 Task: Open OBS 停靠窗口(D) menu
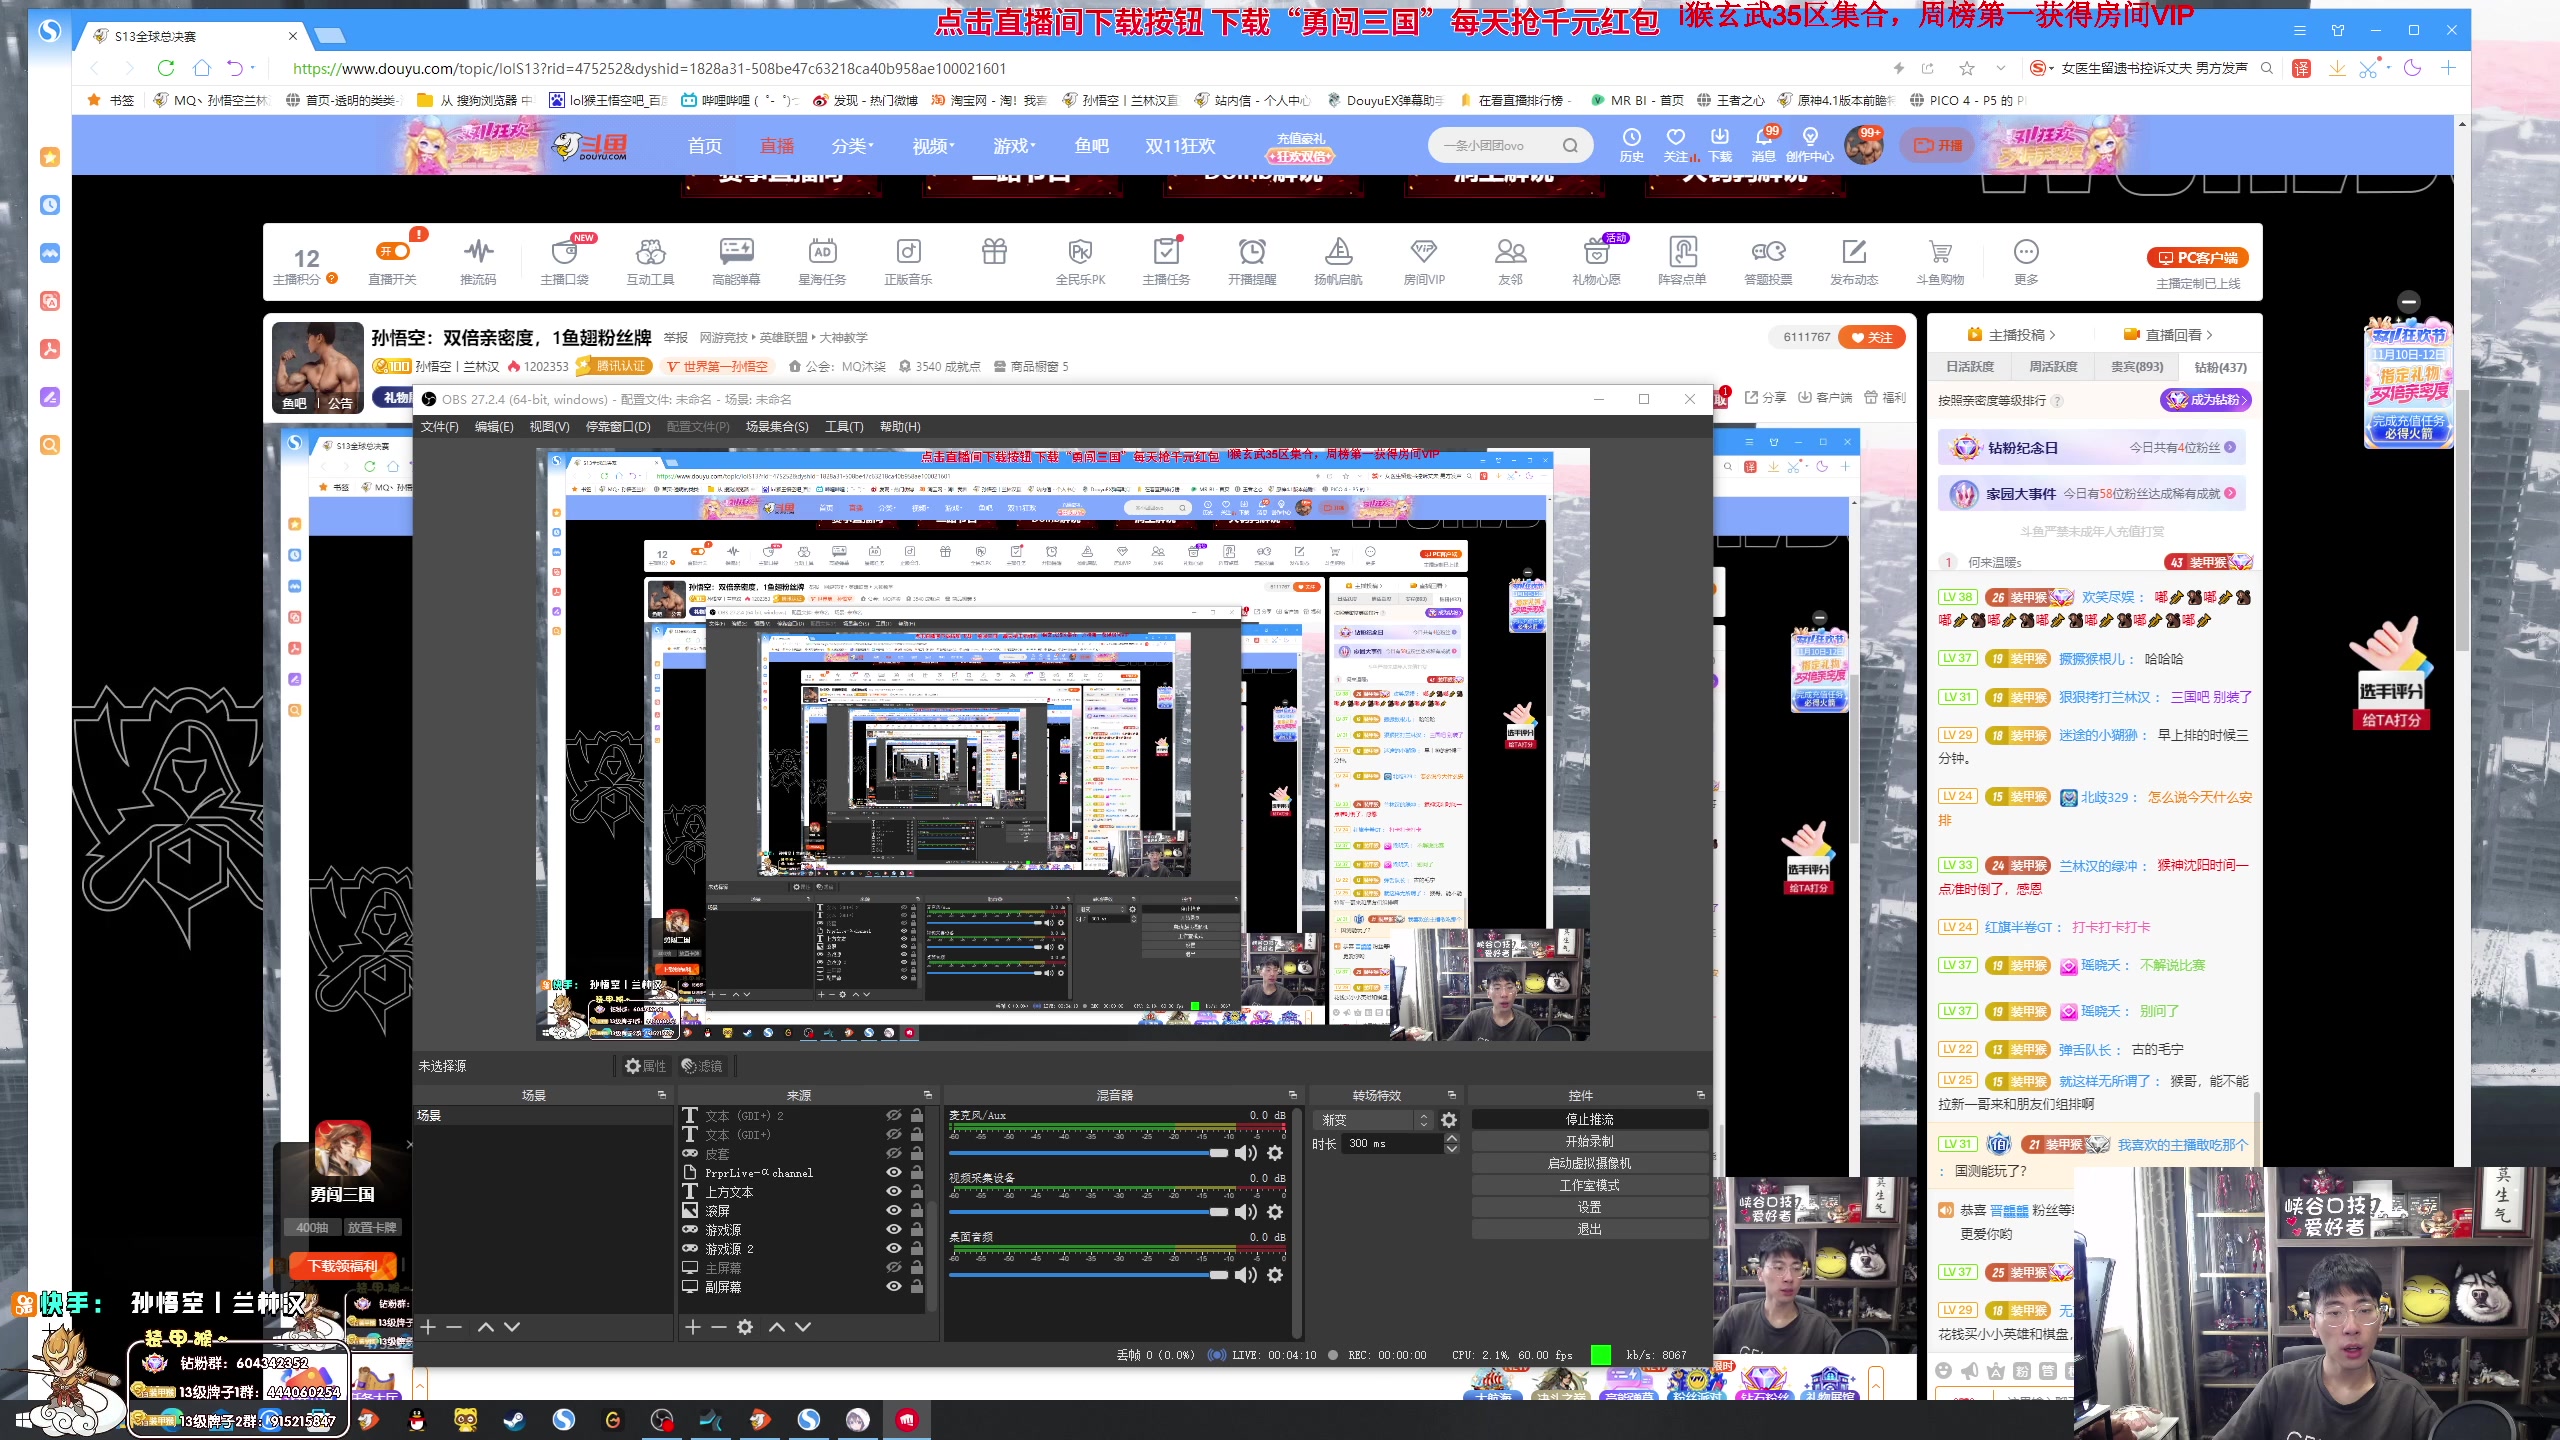[x=618, y=427]
